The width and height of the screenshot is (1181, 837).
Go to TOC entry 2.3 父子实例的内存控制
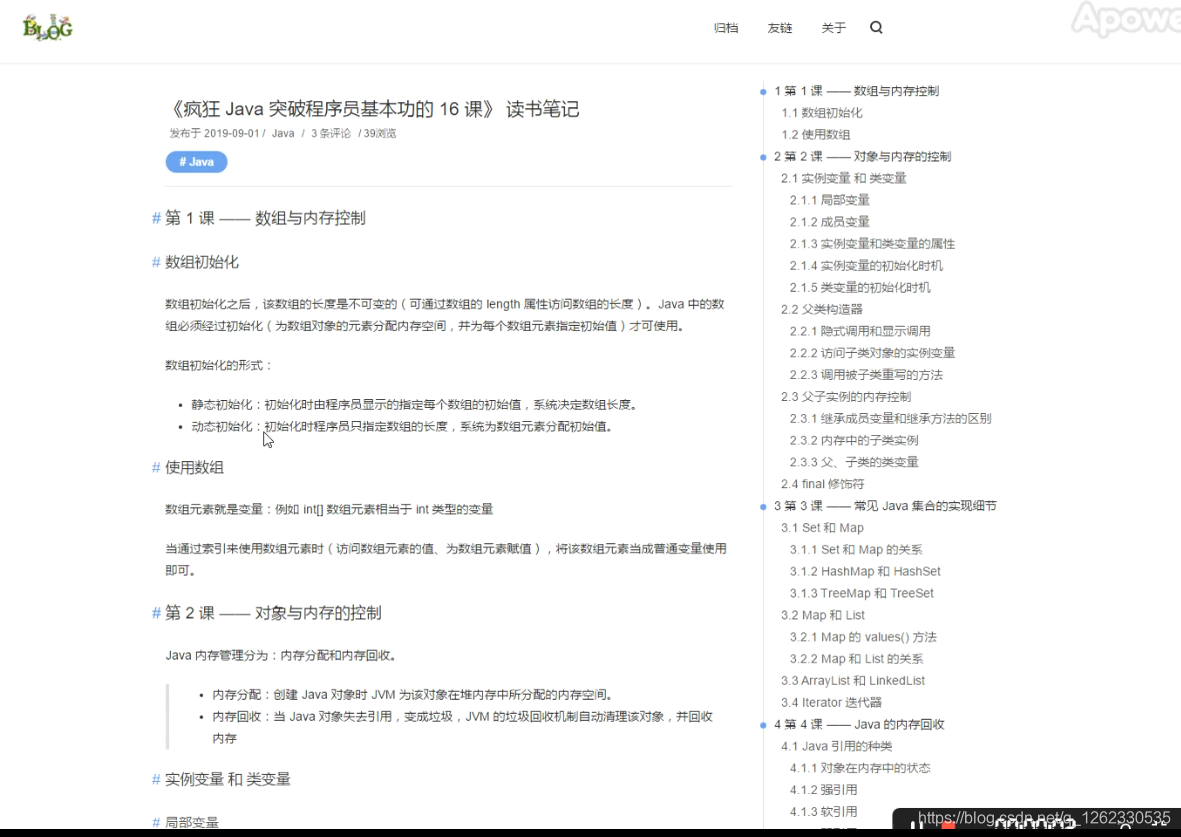click(x=846, y=397)
